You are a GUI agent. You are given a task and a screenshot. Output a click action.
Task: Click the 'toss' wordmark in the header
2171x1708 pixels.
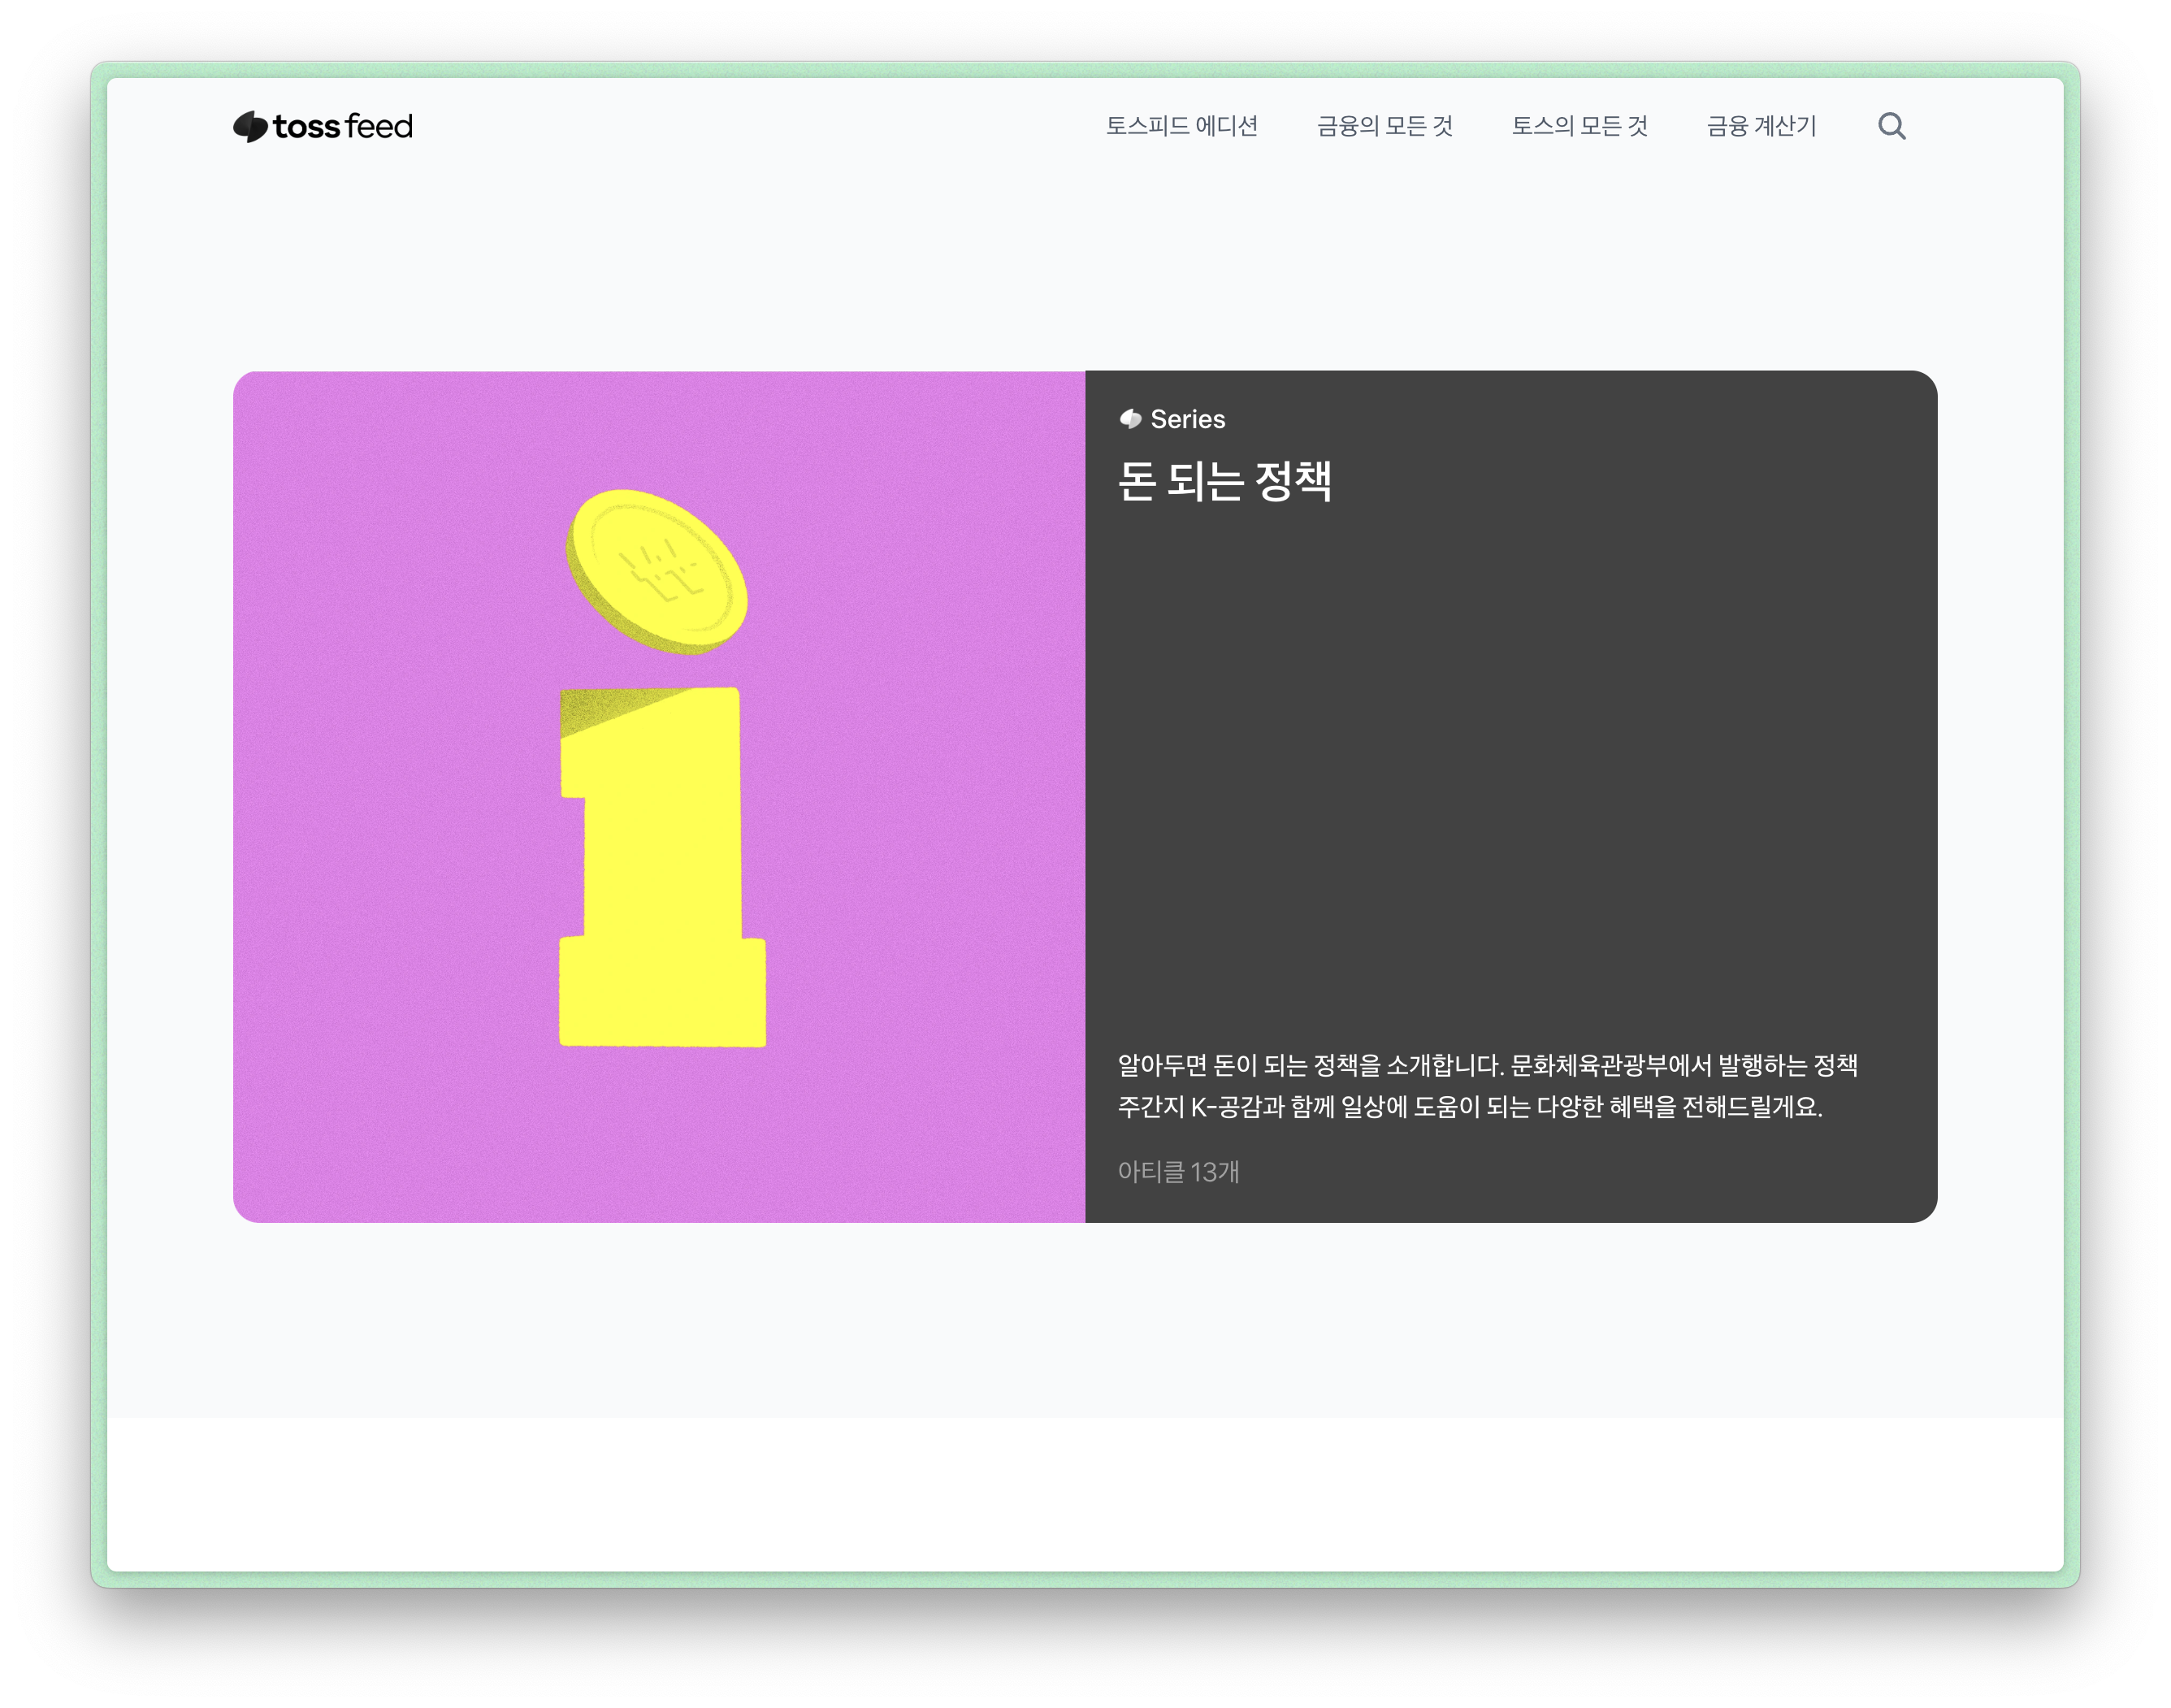[307, 127]
